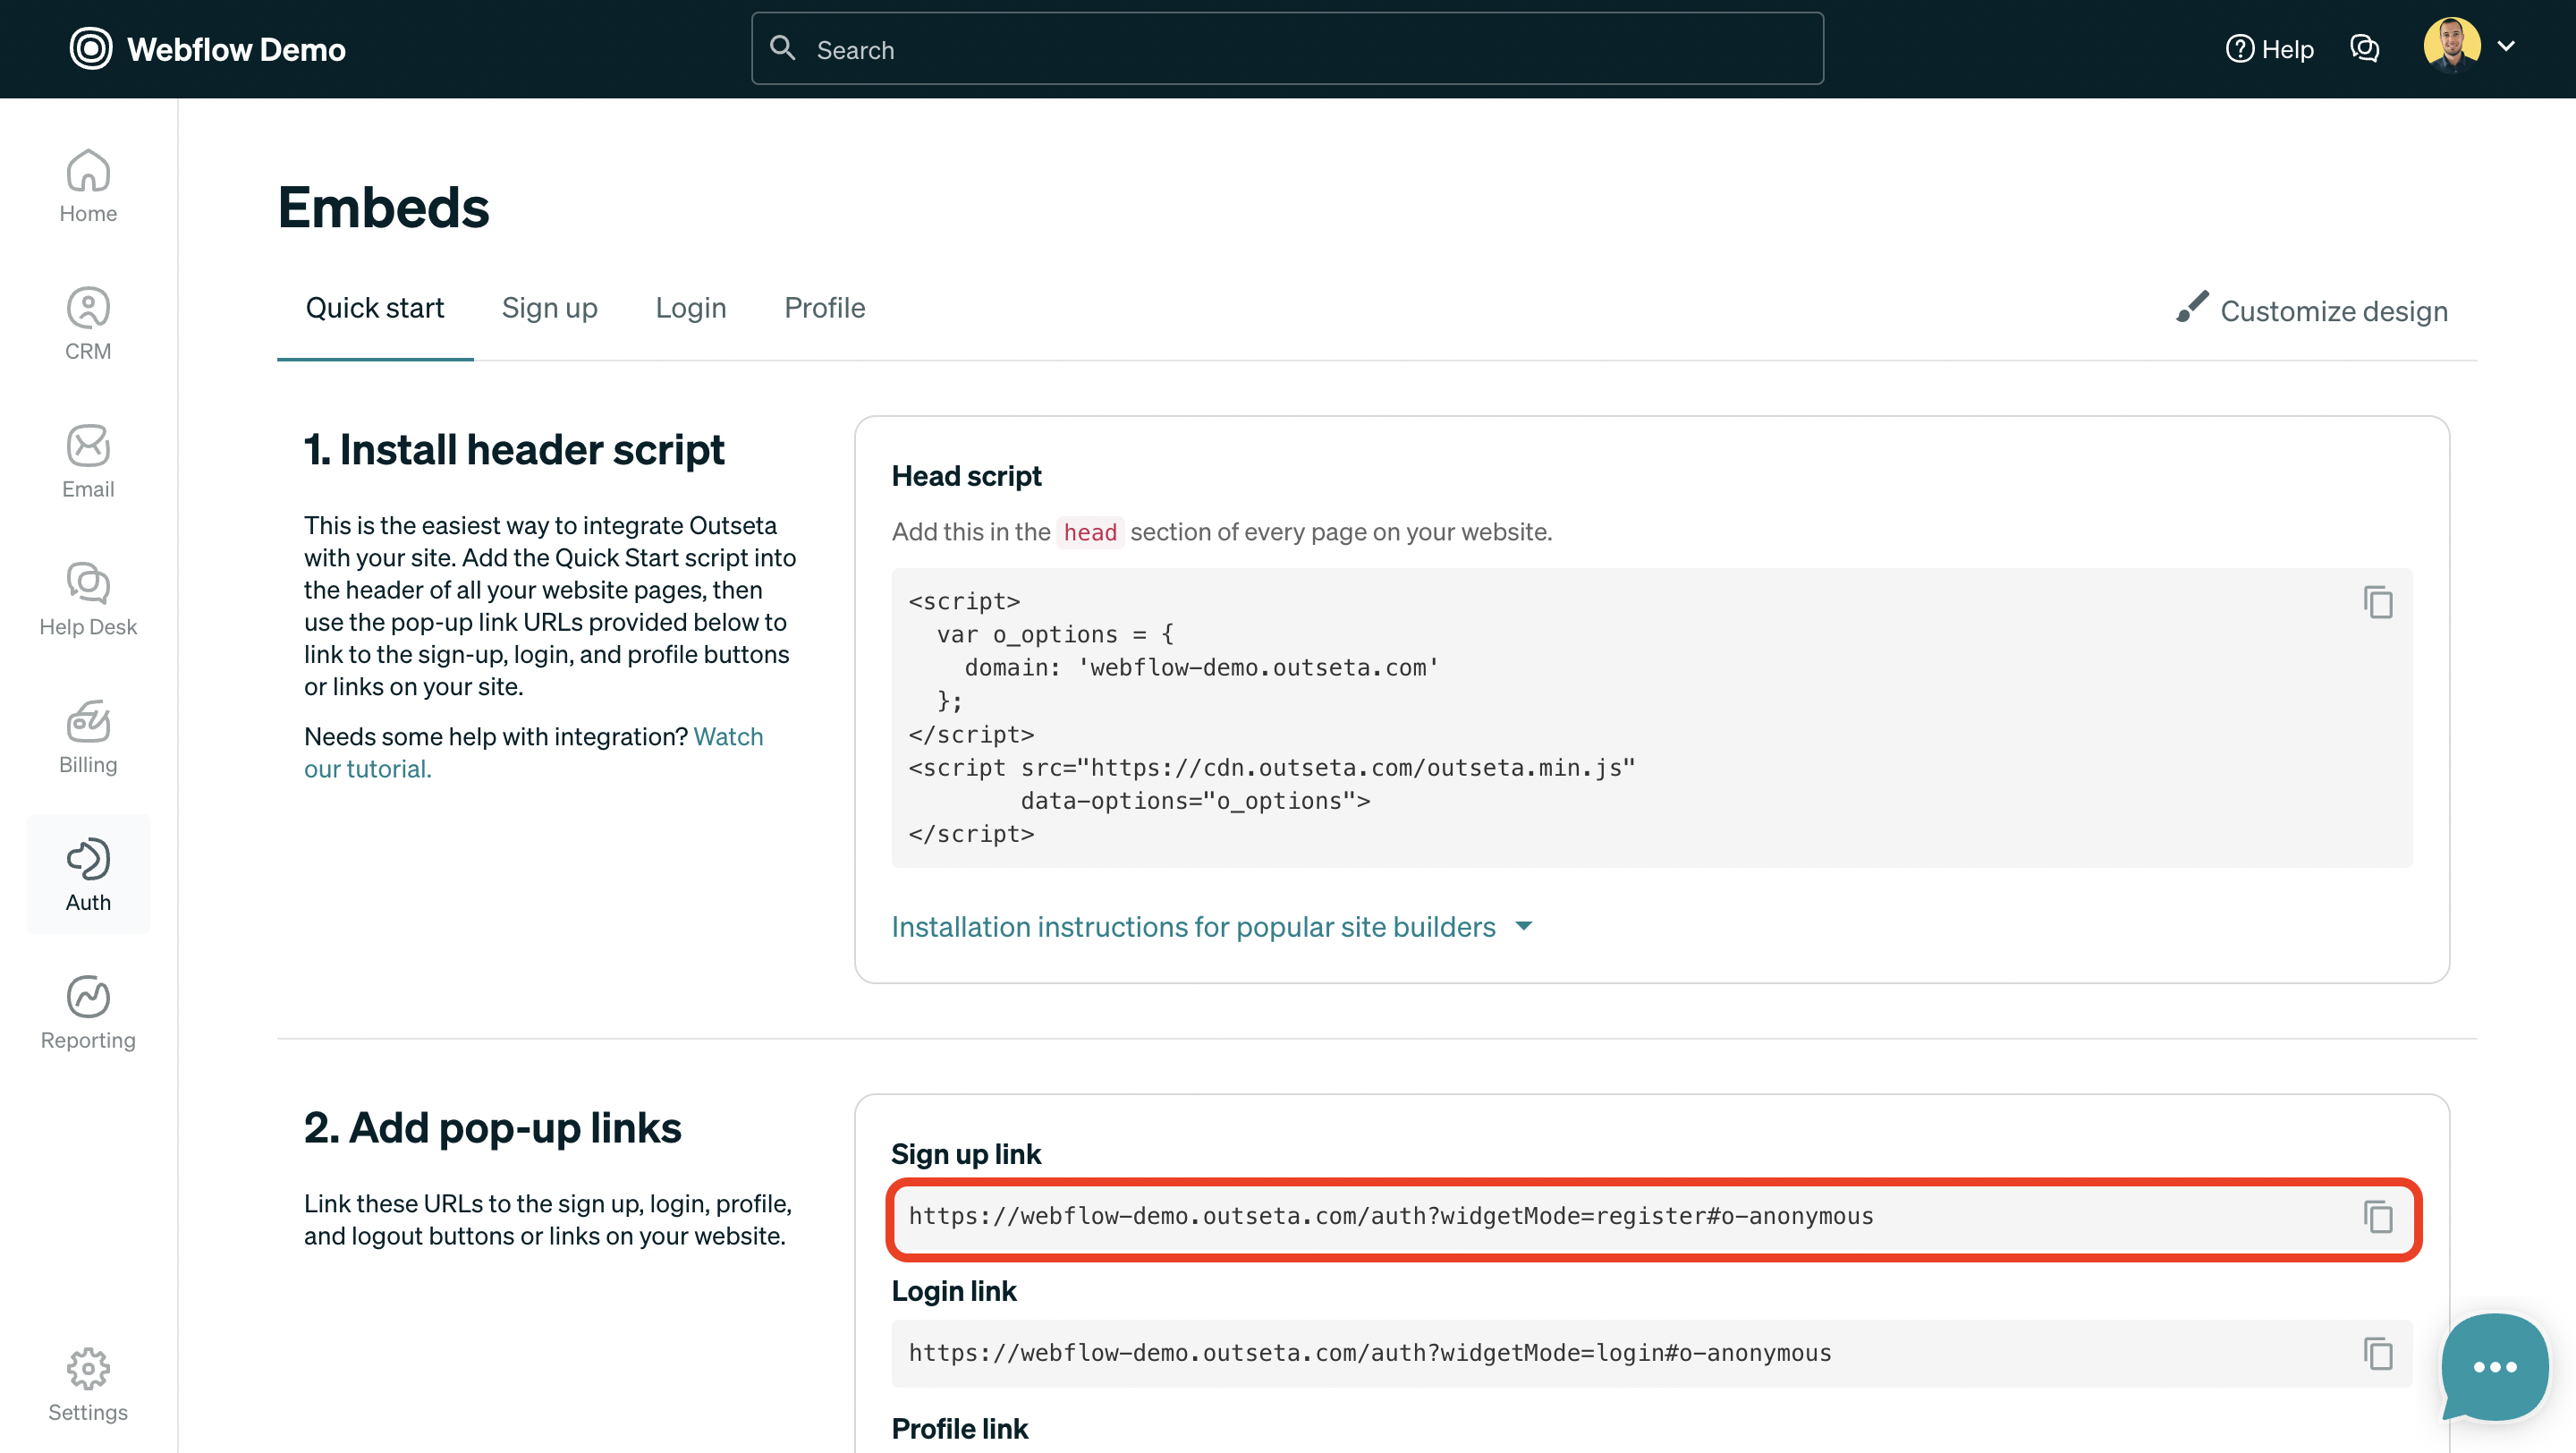This screenshot has height=1453, width=2576.
Task: Click the Search input field
Action: pyautogui.click(x=1287, y=49)
